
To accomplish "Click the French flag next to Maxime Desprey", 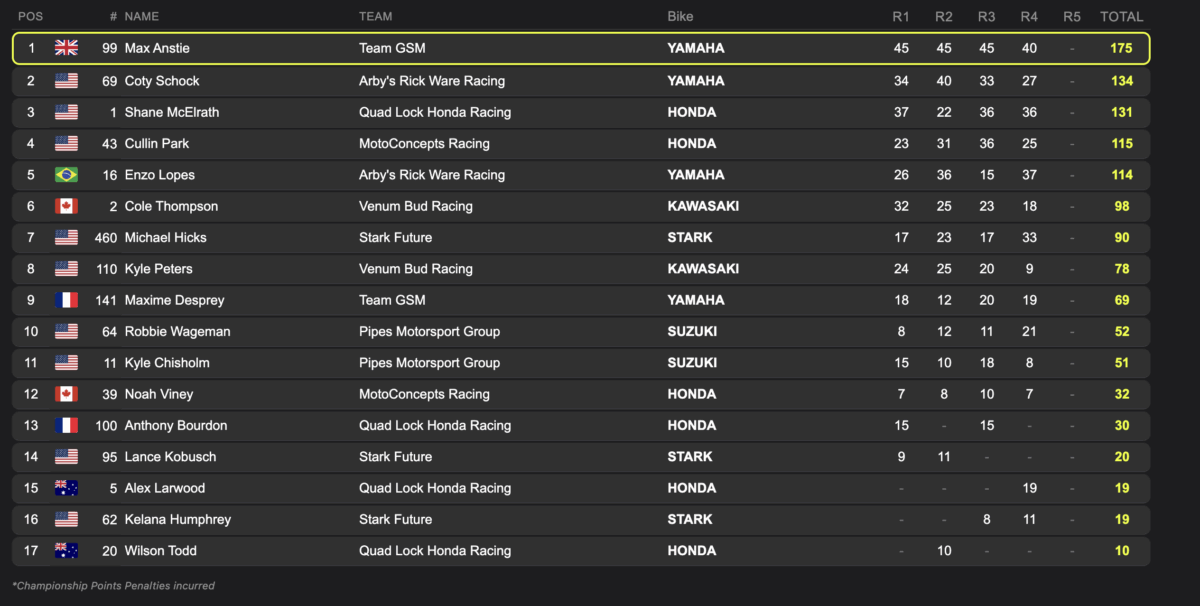I will 66,300.
